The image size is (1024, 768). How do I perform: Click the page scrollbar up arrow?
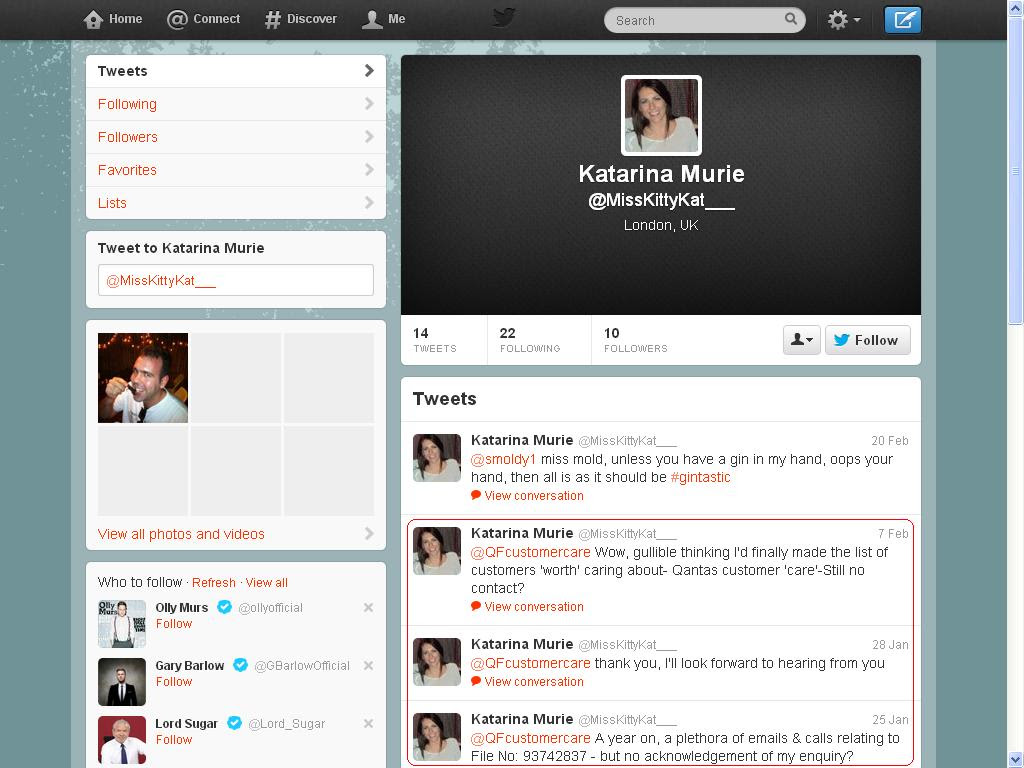point(1016,7)
